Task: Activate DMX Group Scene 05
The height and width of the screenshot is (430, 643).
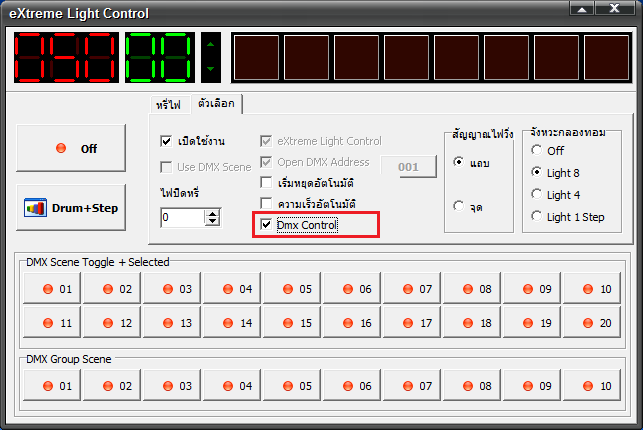Action: pos(292,385)
